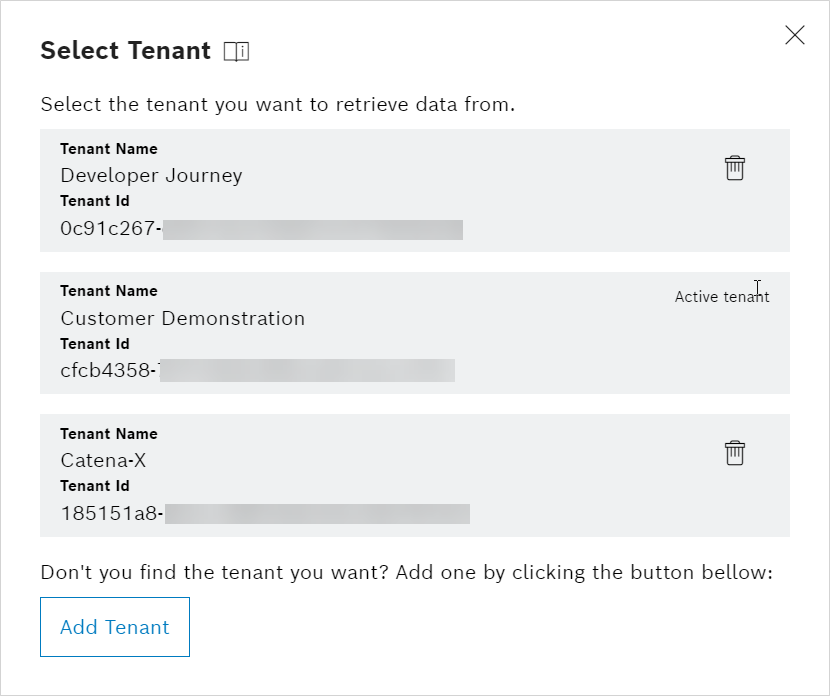Click tenant ID starting with 185151a8
The image size is (830, 696).
point(111,514)
